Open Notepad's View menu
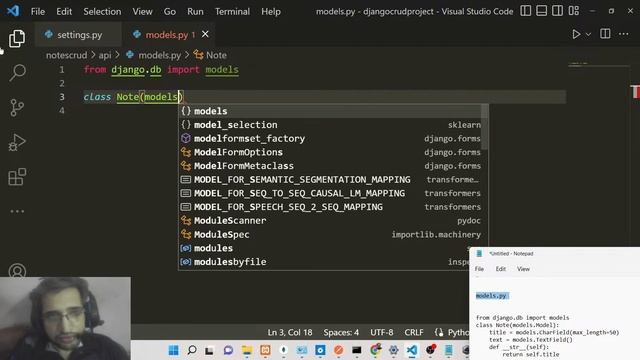The image size is (640, 360). [523, 269]
